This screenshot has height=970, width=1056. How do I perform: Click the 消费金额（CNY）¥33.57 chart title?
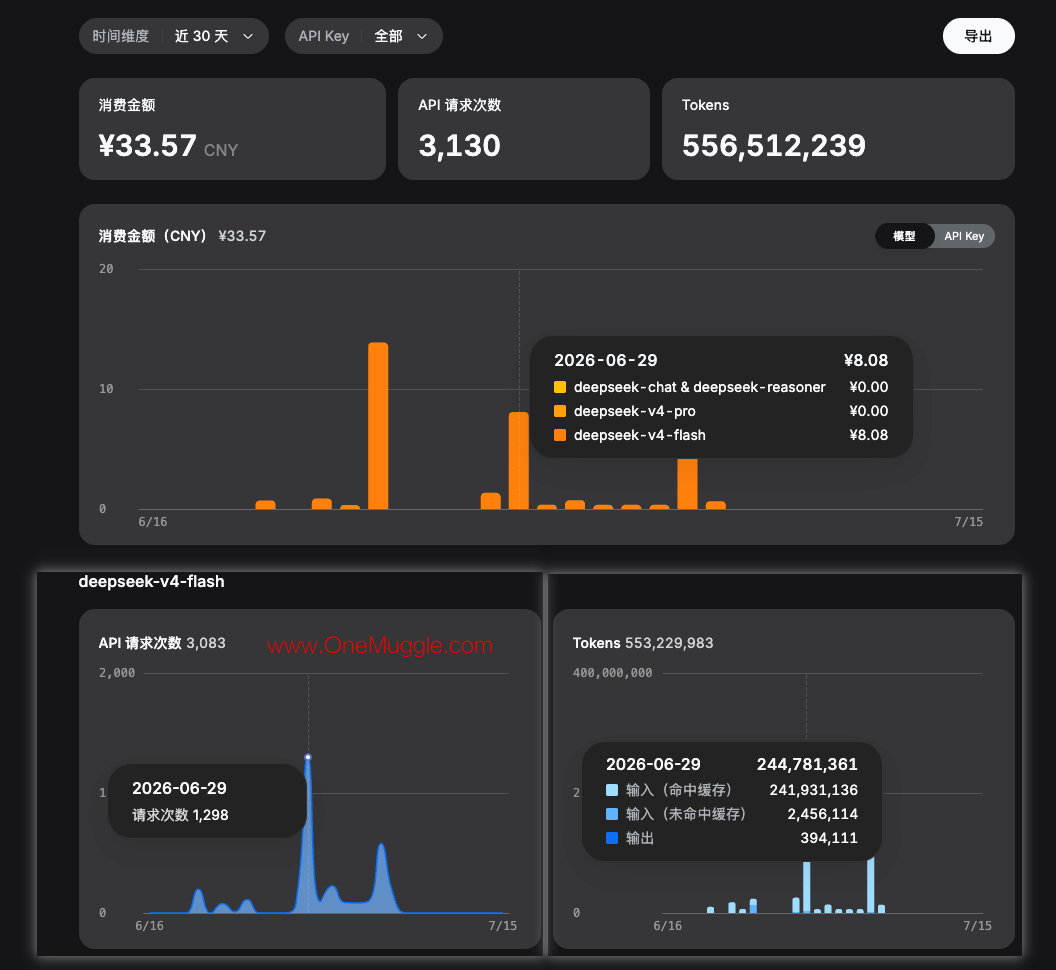pyautogui.click(x=182, y=236)
